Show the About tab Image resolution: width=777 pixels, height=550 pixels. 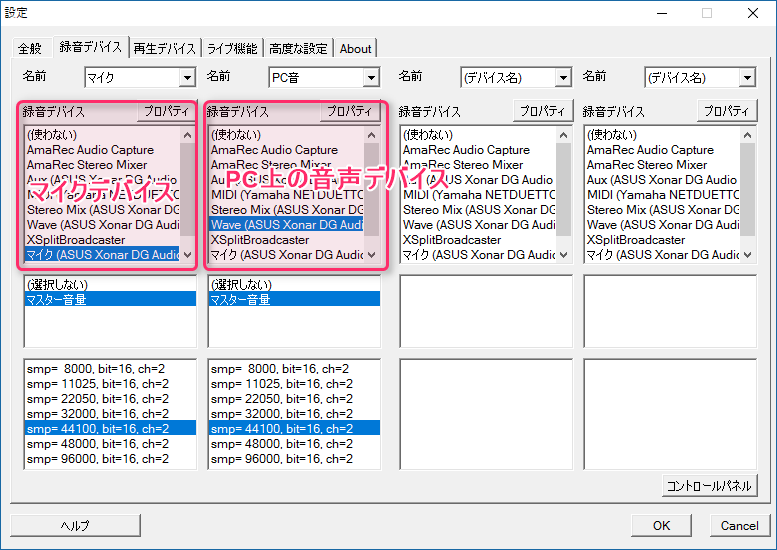tap(355, 48)
